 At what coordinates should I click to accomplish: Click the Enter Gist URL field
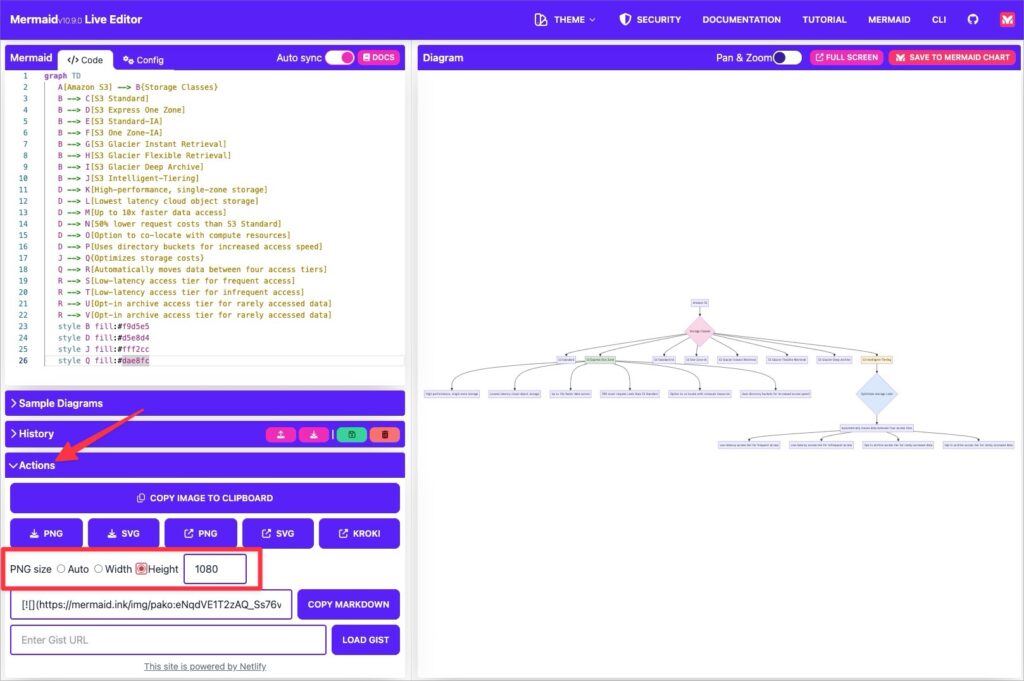(168, 640)
